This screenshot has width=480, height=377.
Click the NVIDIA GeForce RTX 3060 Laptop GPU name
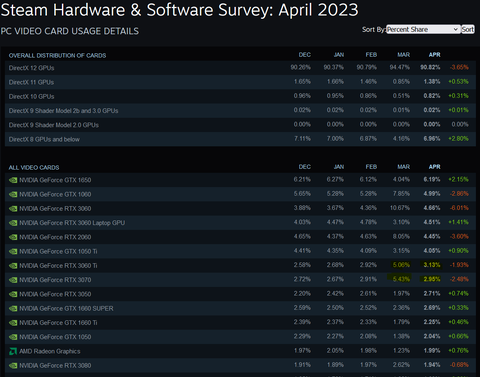72,223
